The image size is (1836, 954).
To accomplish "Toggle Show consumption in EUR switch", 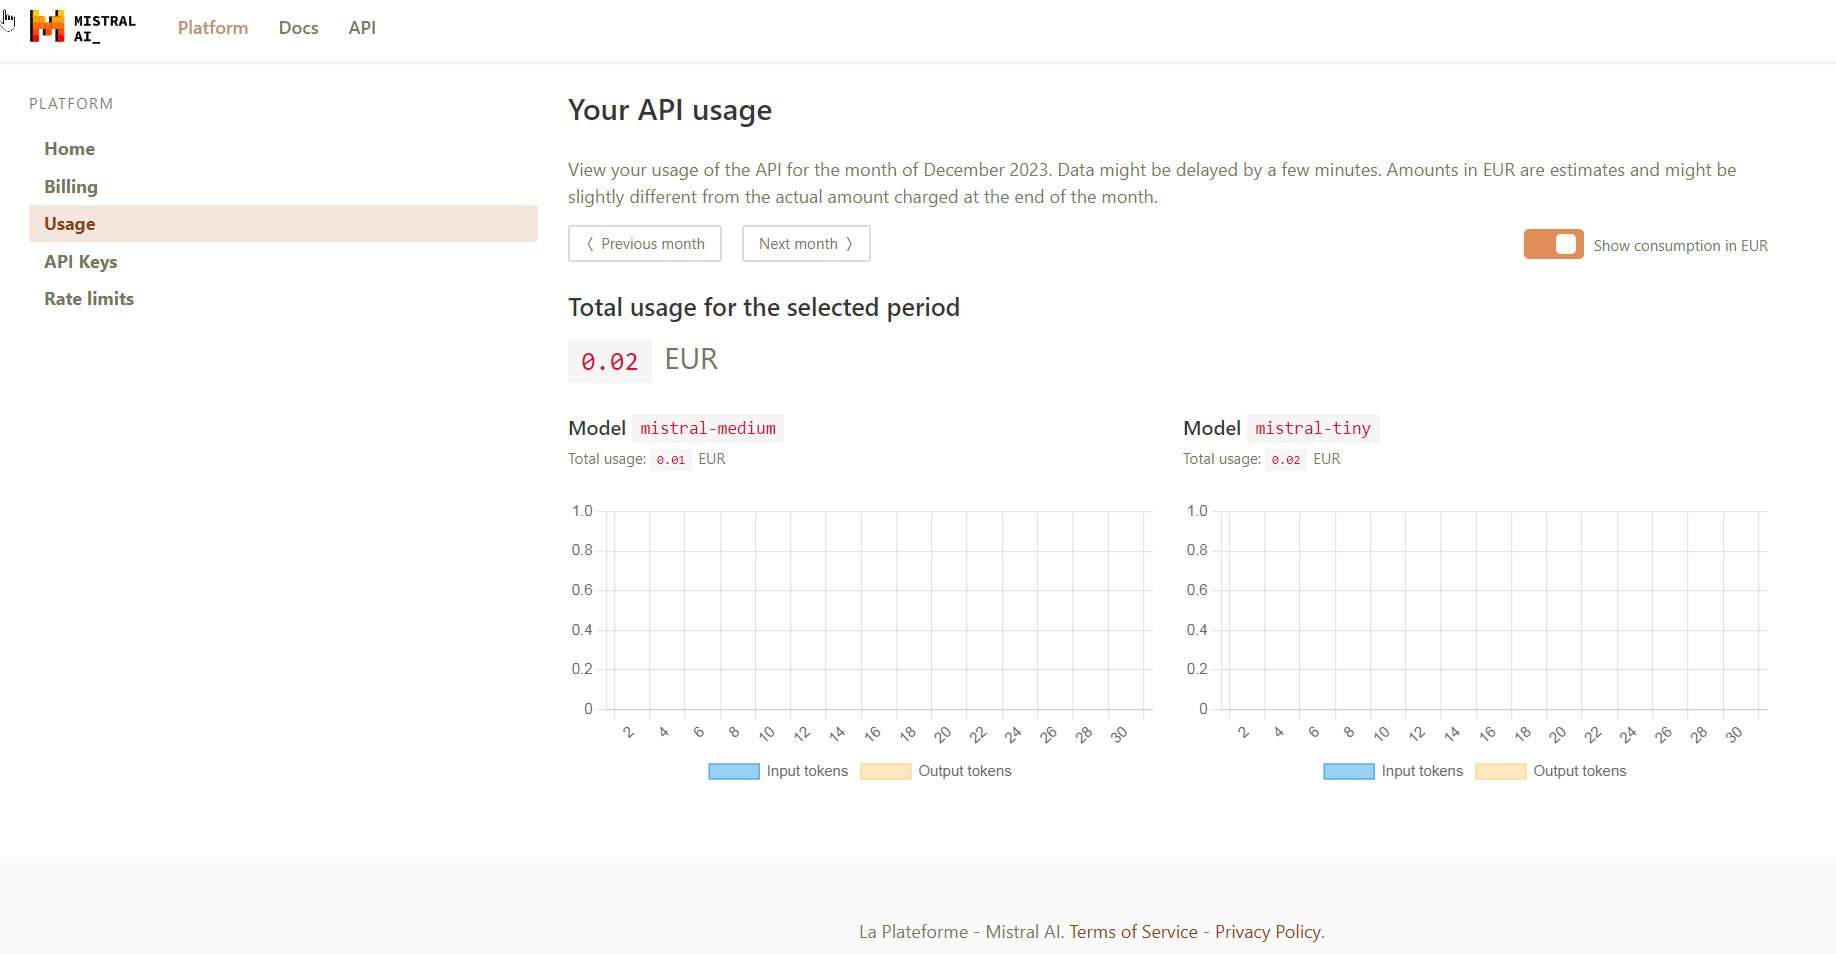I will point(1553,245).
